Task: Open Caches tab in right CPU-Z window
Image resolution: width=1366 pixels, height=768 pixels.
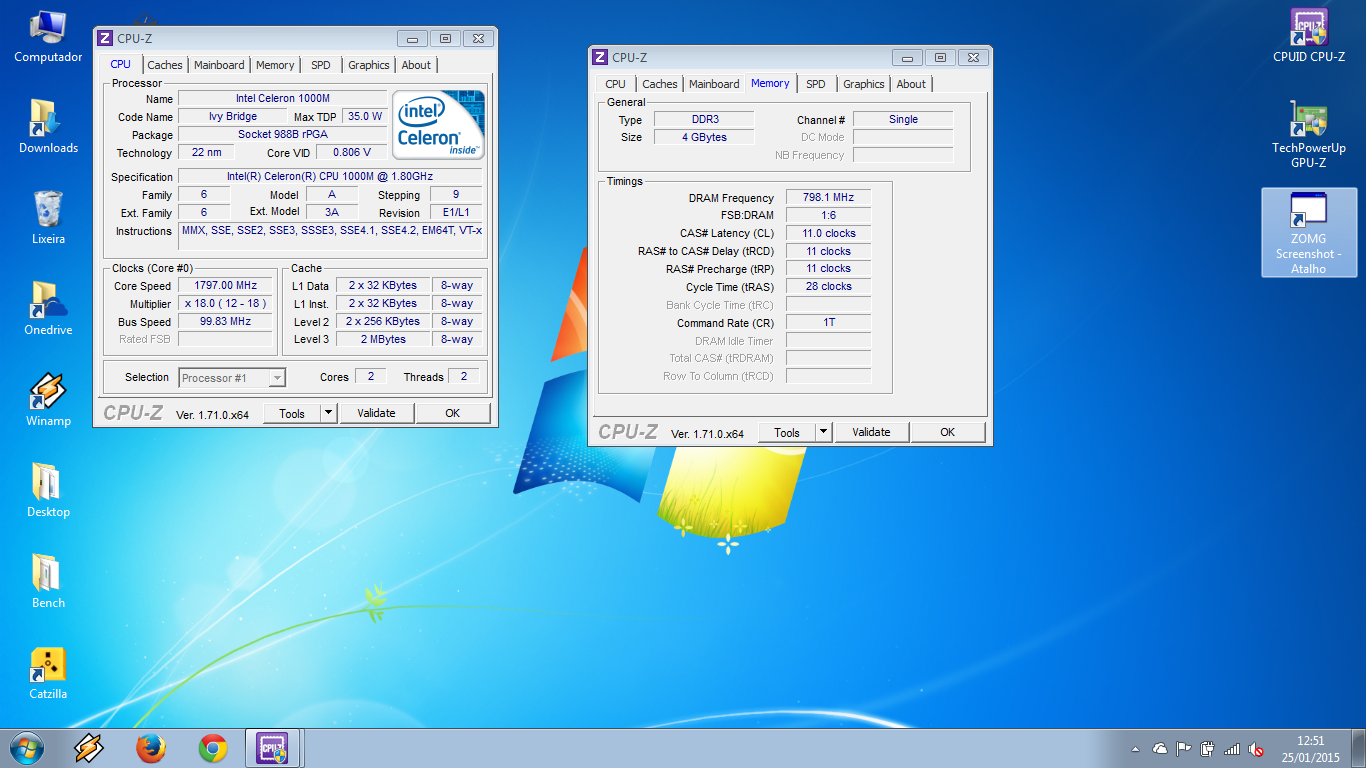Action: point(660,84)
